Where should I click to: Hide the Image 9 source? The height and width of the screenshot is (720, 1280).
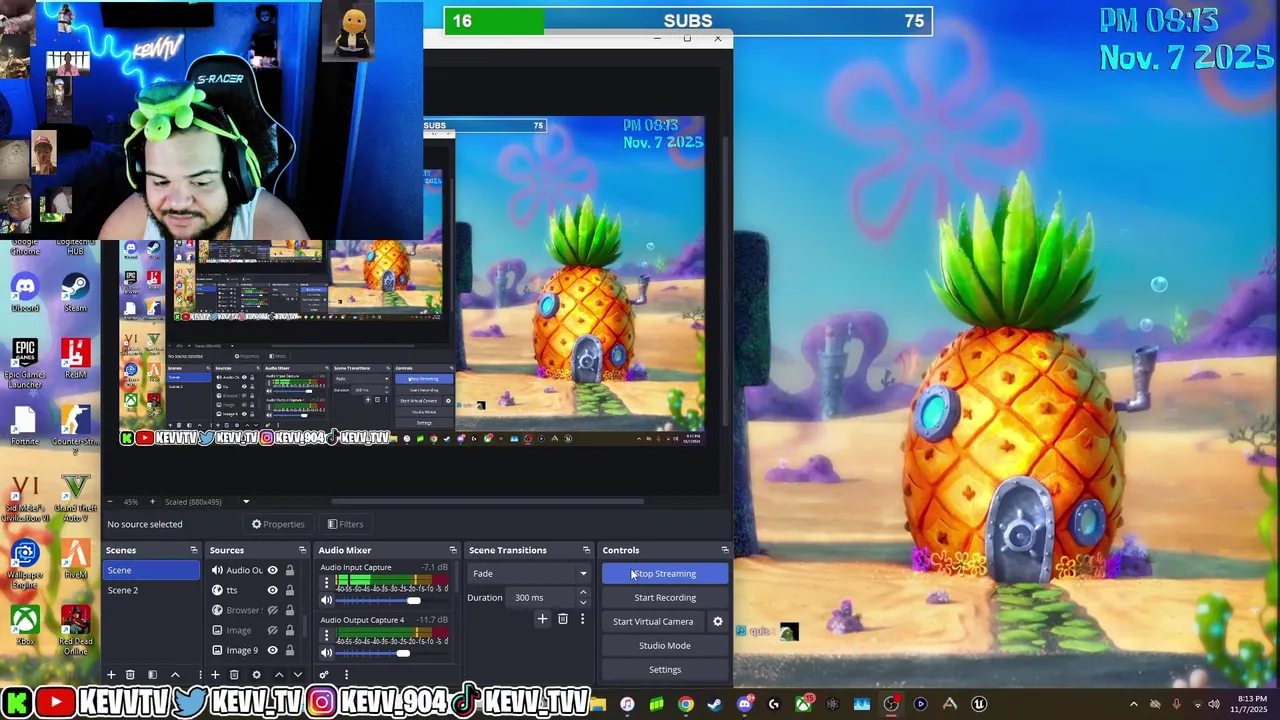click(272, 650)
